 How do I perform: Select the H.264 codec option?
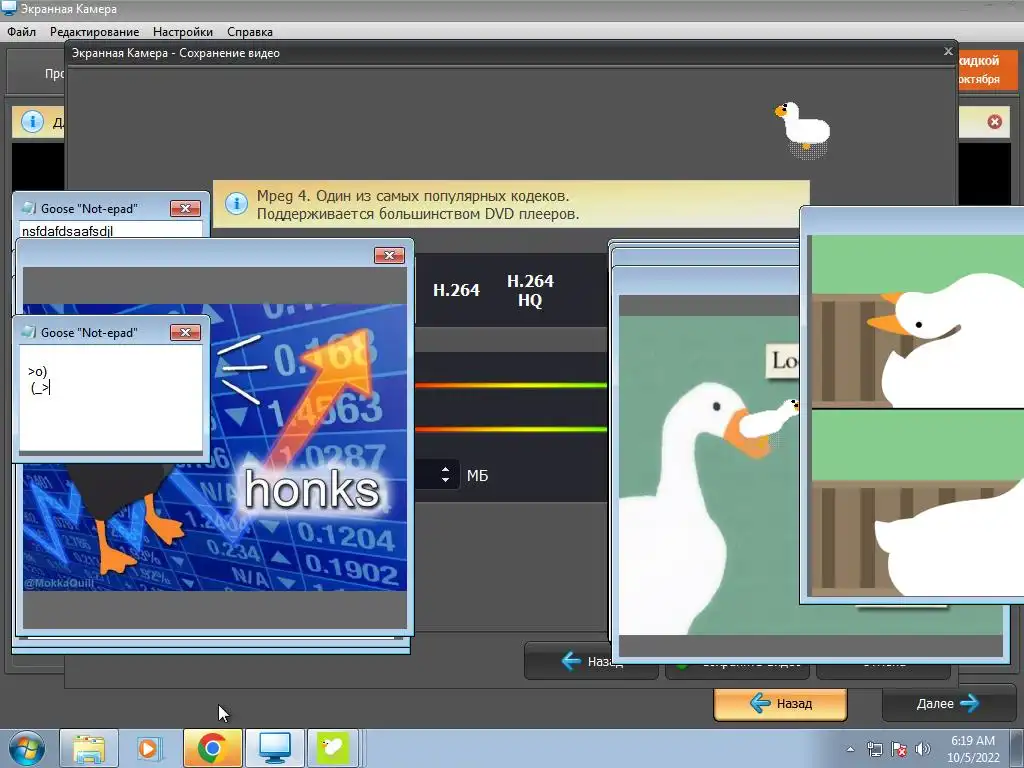click(456, 290)
